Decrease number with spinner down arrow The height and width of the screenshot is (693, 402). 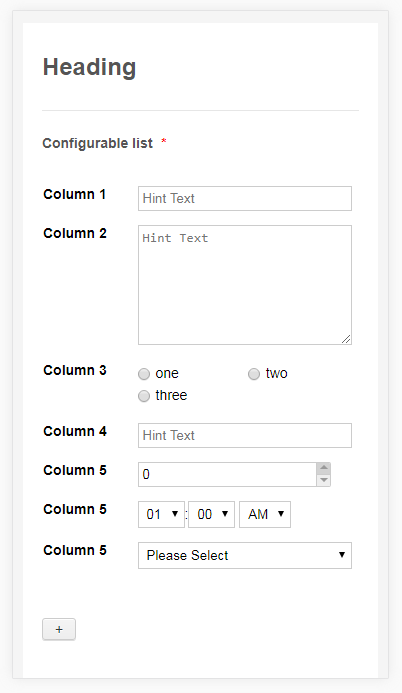324,480
